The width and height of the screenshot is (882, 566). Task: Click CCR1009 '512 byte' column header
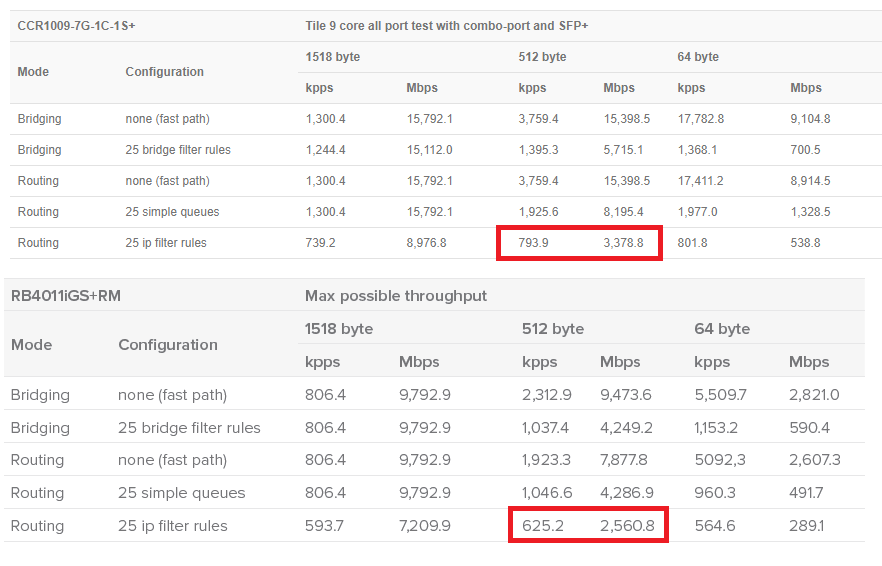(542, 57)
